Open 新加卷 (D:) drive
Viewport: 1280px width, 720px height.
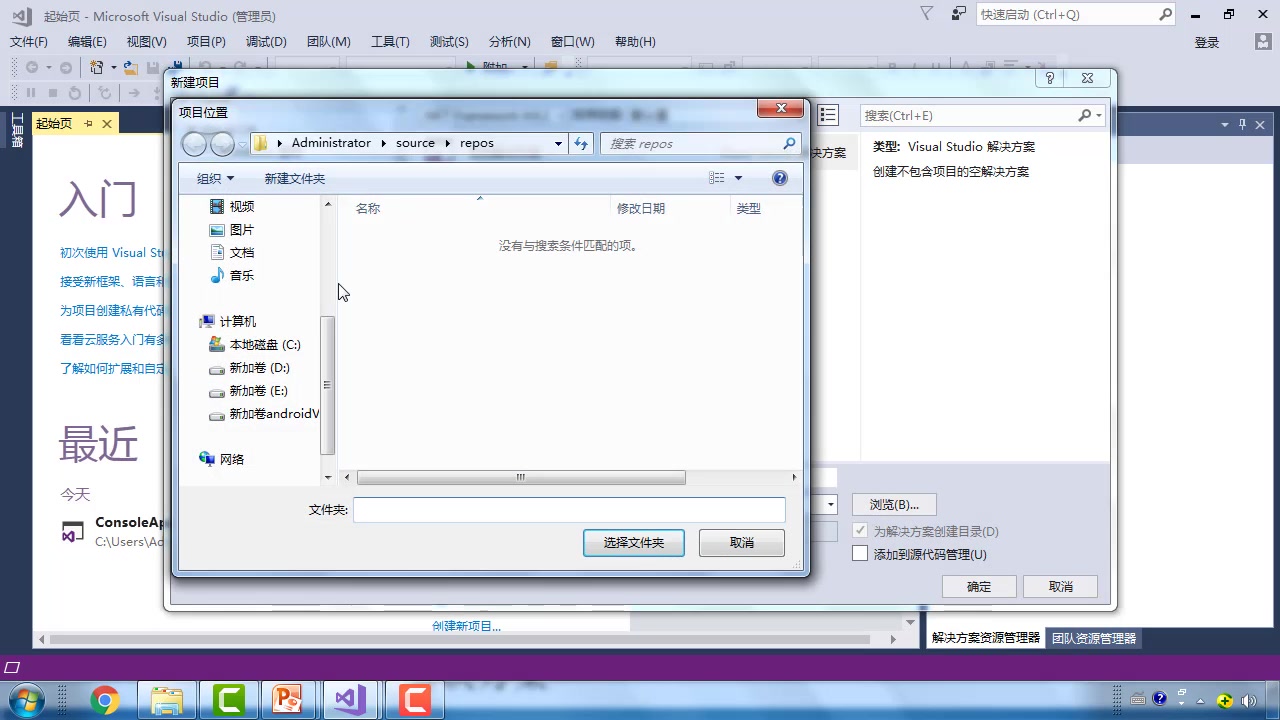coord(249,367)
